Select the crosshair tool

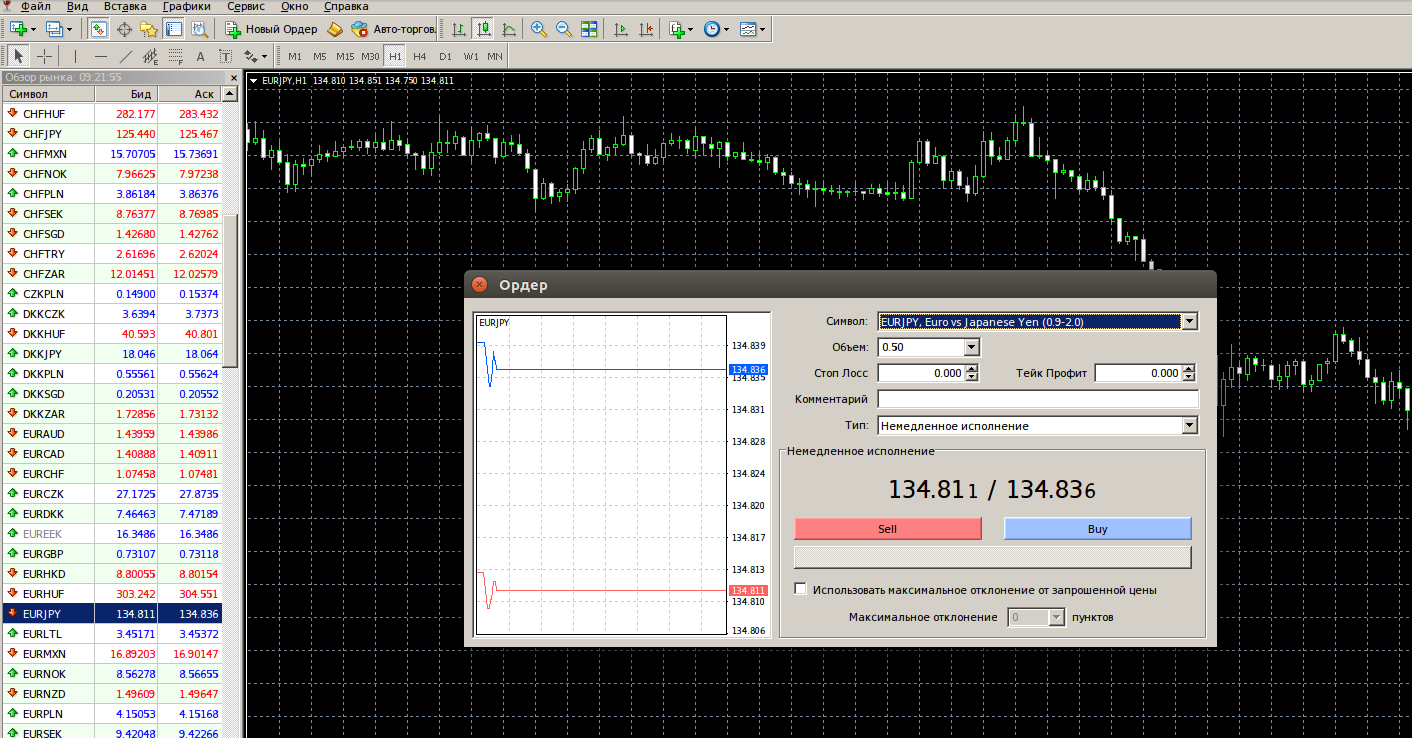pos(45,56)
